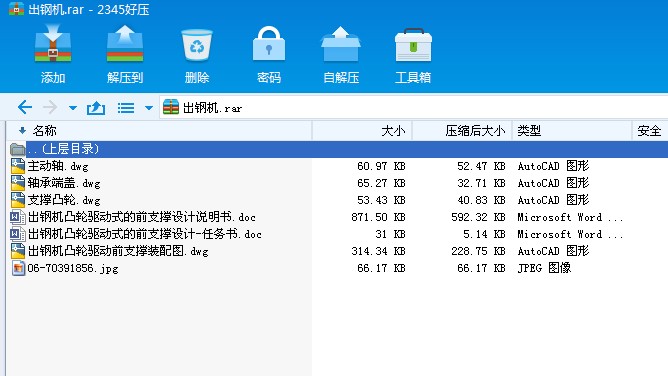Click the 解压到 (Extract to) icon
This screenshot has height=376, width=668.
click(x=125, y=43)
